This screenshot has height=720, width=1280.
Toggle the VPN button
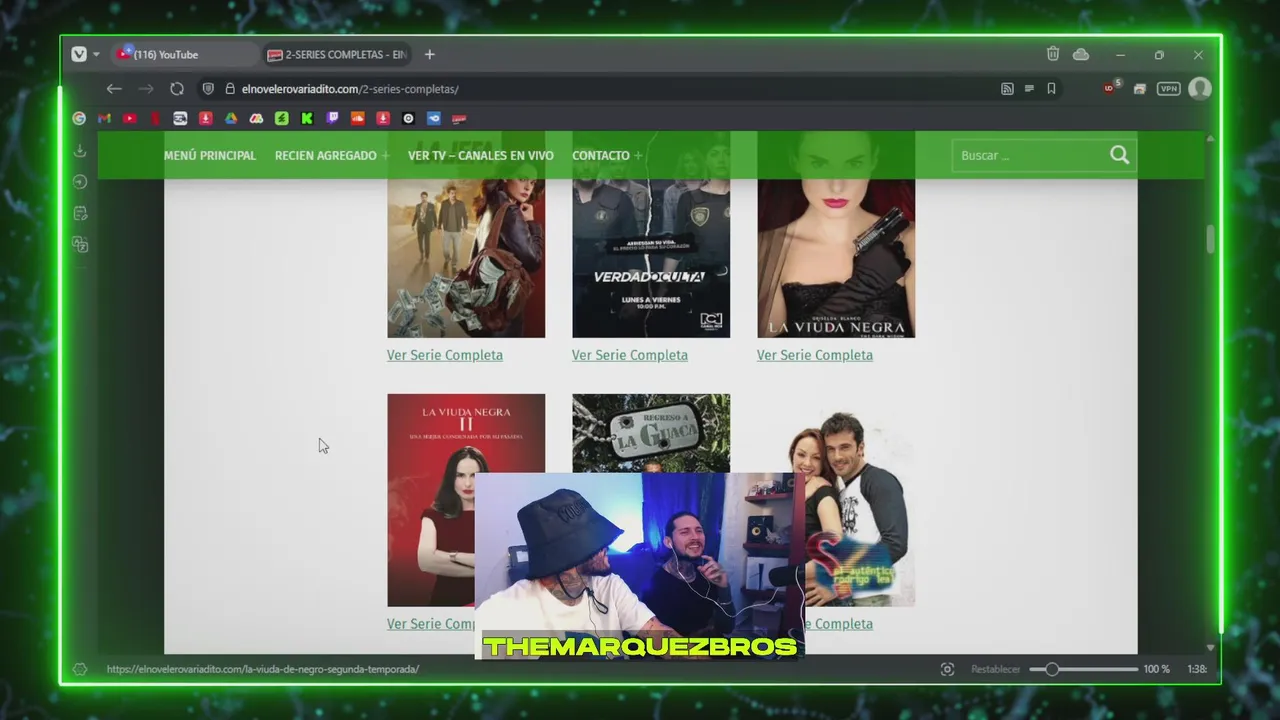(1168, 89)
